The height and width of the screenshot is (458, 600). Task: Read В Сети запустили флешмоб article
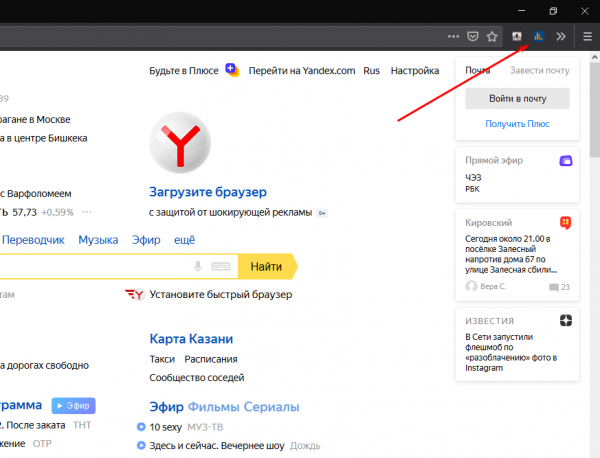point(511,352)
